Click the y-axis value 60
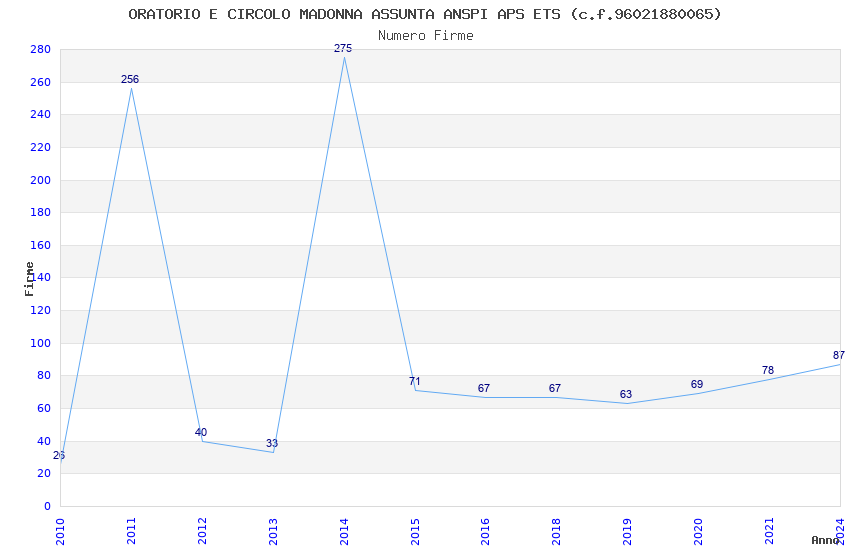Image resolution: width=850 pixels, height=550 pixels. (44, 409)
